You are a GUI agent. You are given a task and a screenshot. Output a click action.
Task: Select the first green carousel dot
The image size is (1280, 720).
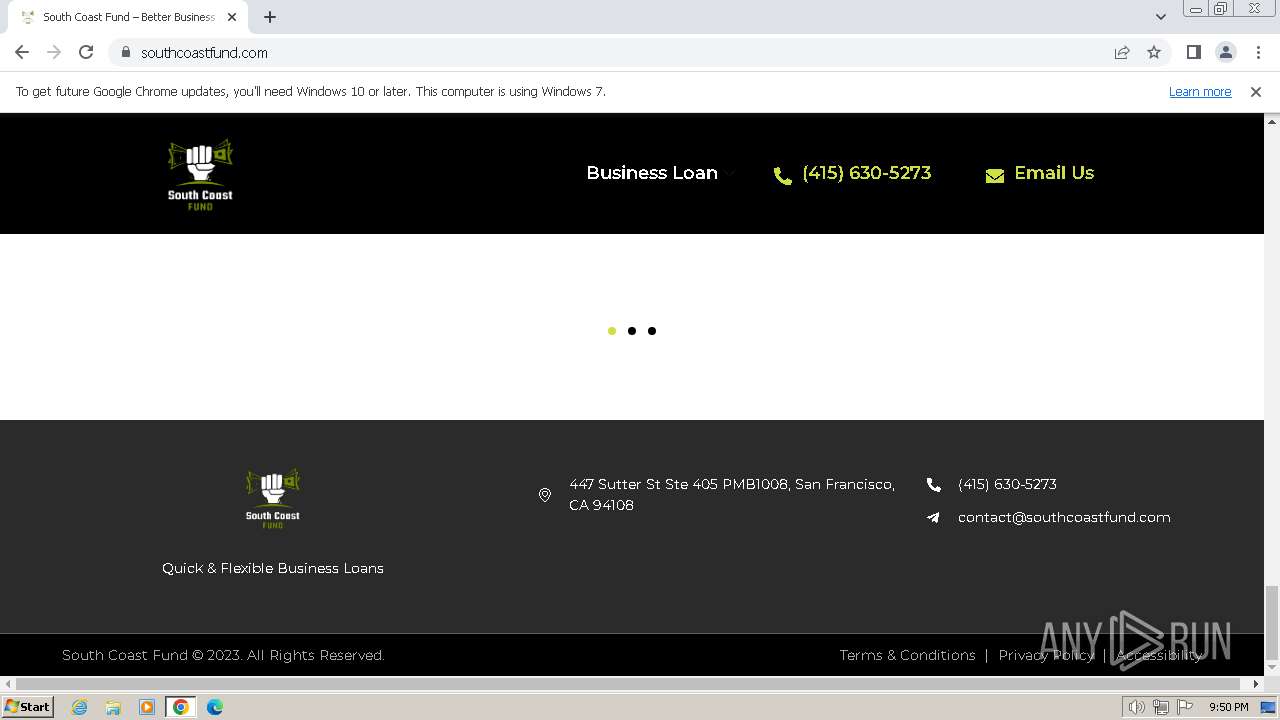tap(612, 331)
